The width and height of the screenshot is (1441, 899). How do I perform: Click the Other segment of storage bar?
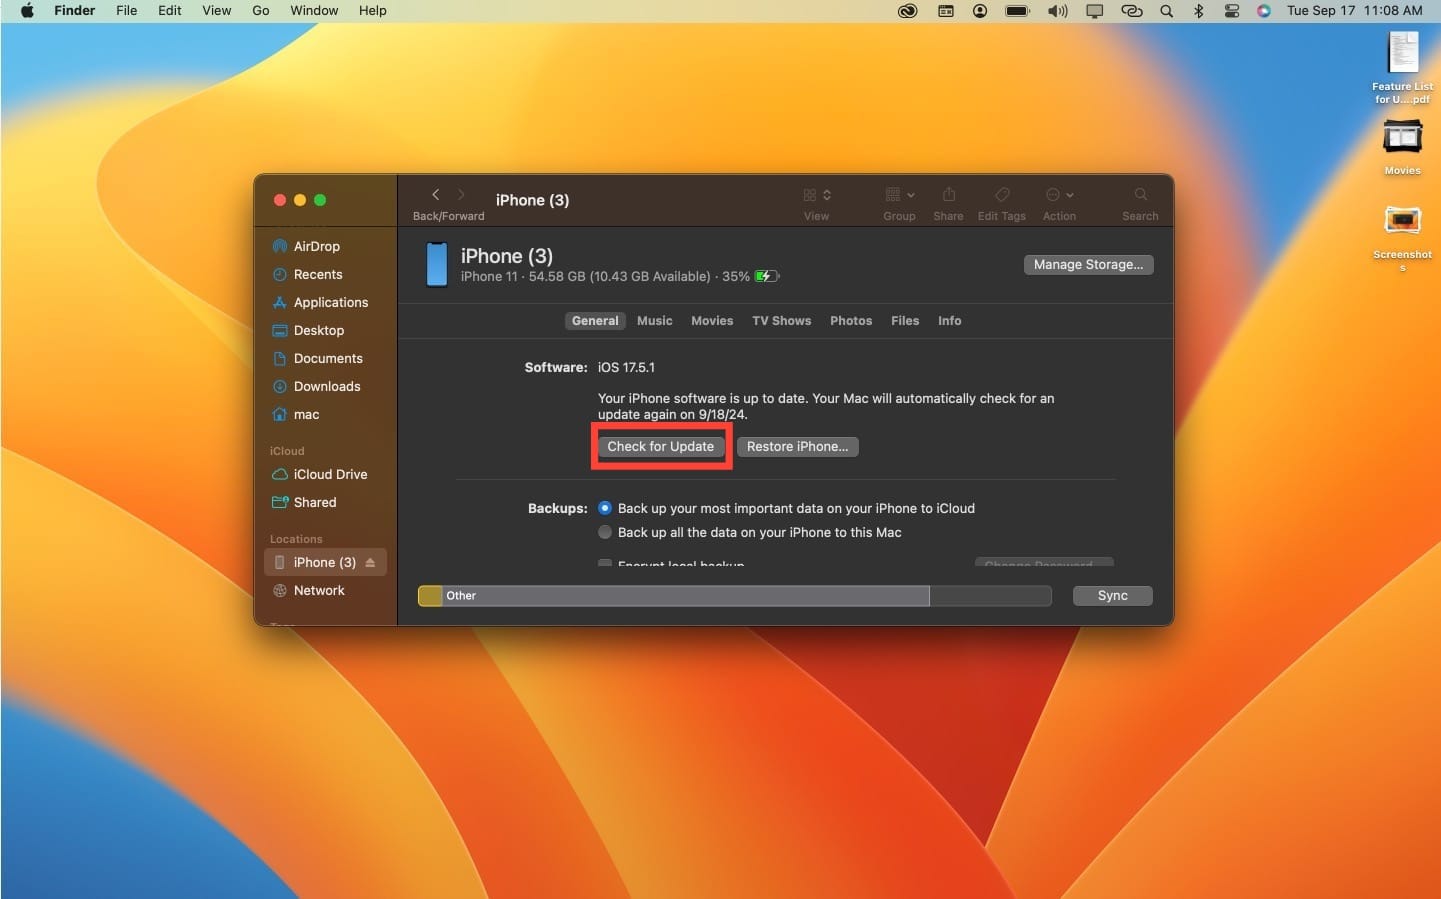click(685, 596)
